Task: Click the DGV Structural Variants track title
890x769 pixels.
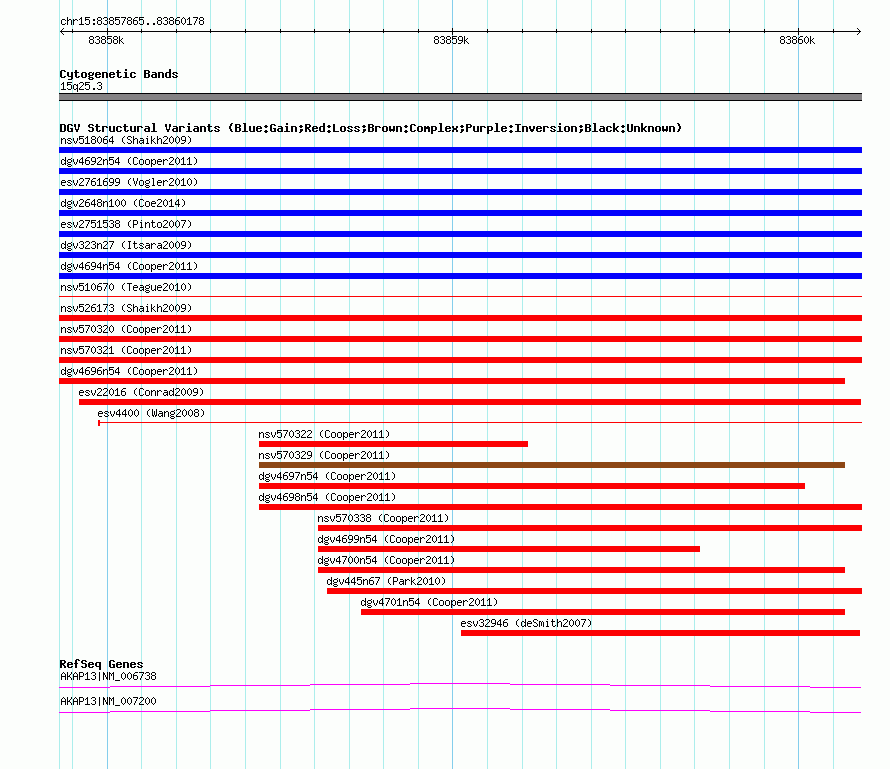Action: (371, 128)
